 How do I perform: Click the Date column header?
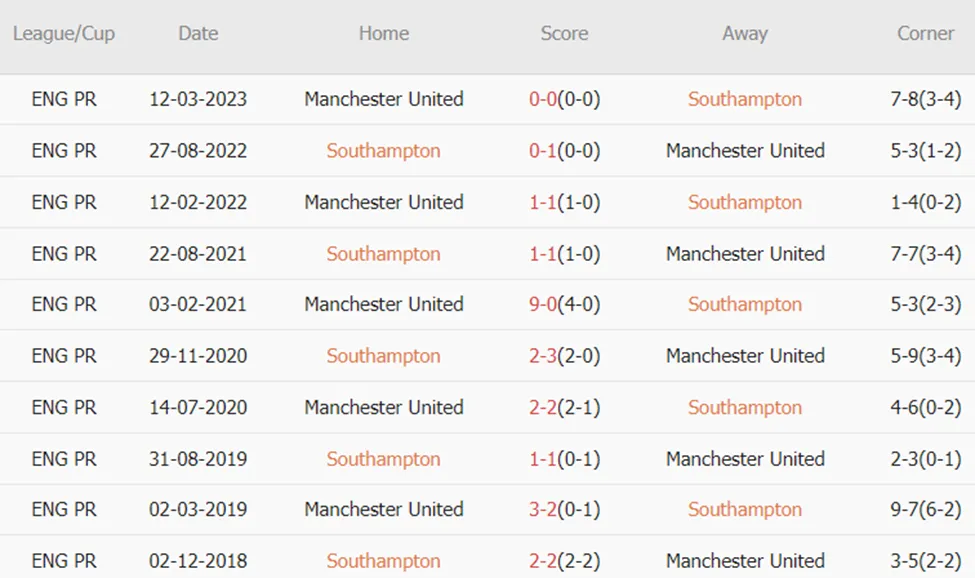(198, 34)
